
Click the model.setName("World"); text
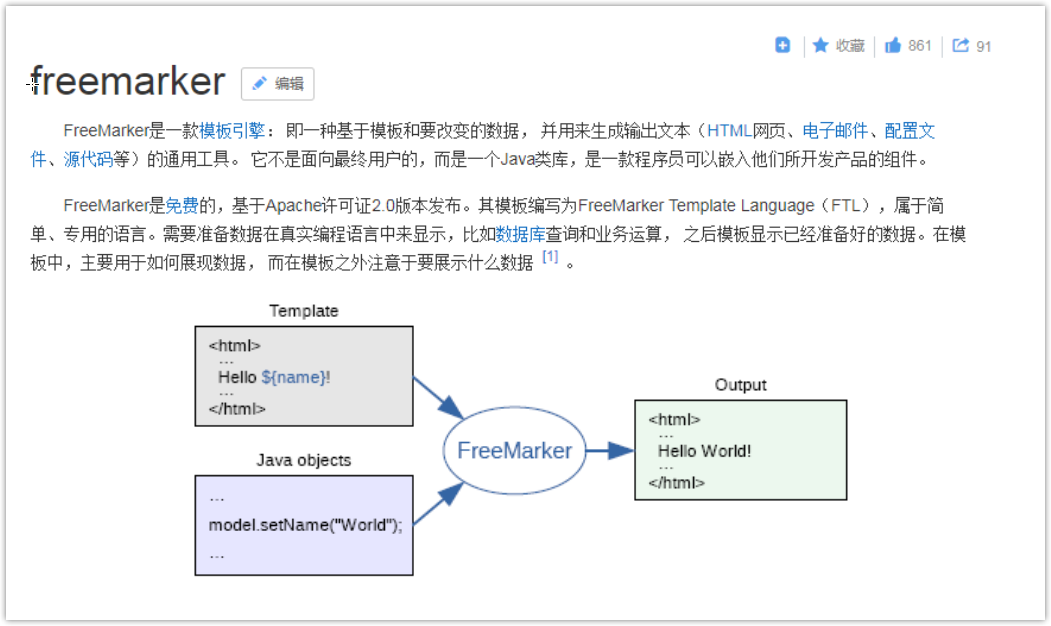tap(306, 525)
